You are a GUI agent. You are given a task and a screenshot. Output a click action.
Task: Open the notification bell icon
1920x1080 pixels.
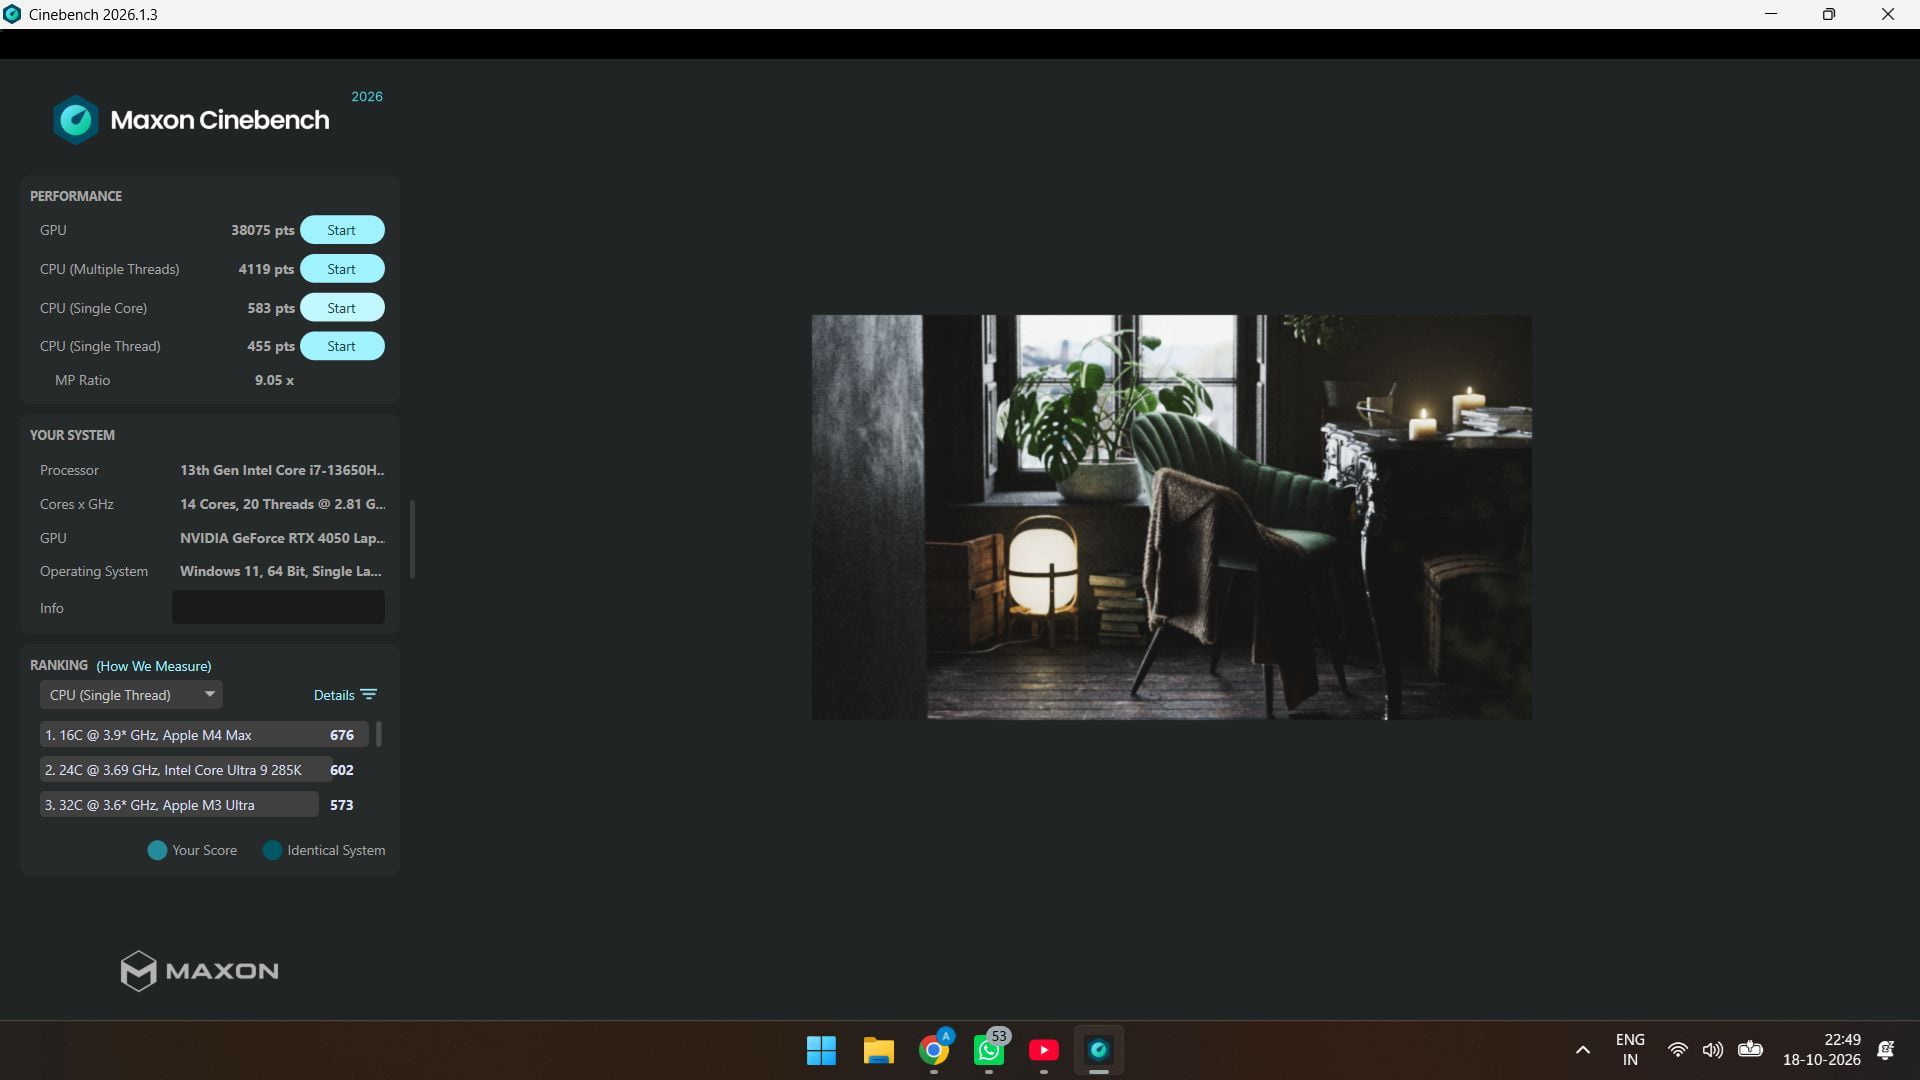[x=1886, y=1050]
